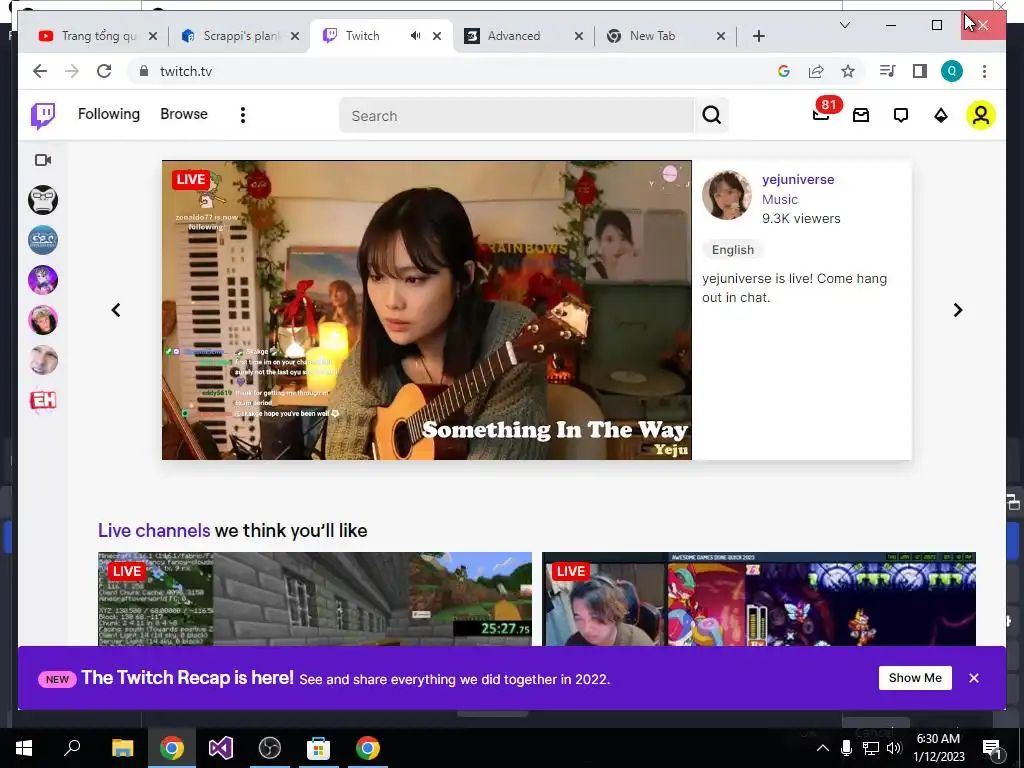Play the featured yejuniverse live stream
This screenshot has width=1024, height=768.
(x=427, y=310)
